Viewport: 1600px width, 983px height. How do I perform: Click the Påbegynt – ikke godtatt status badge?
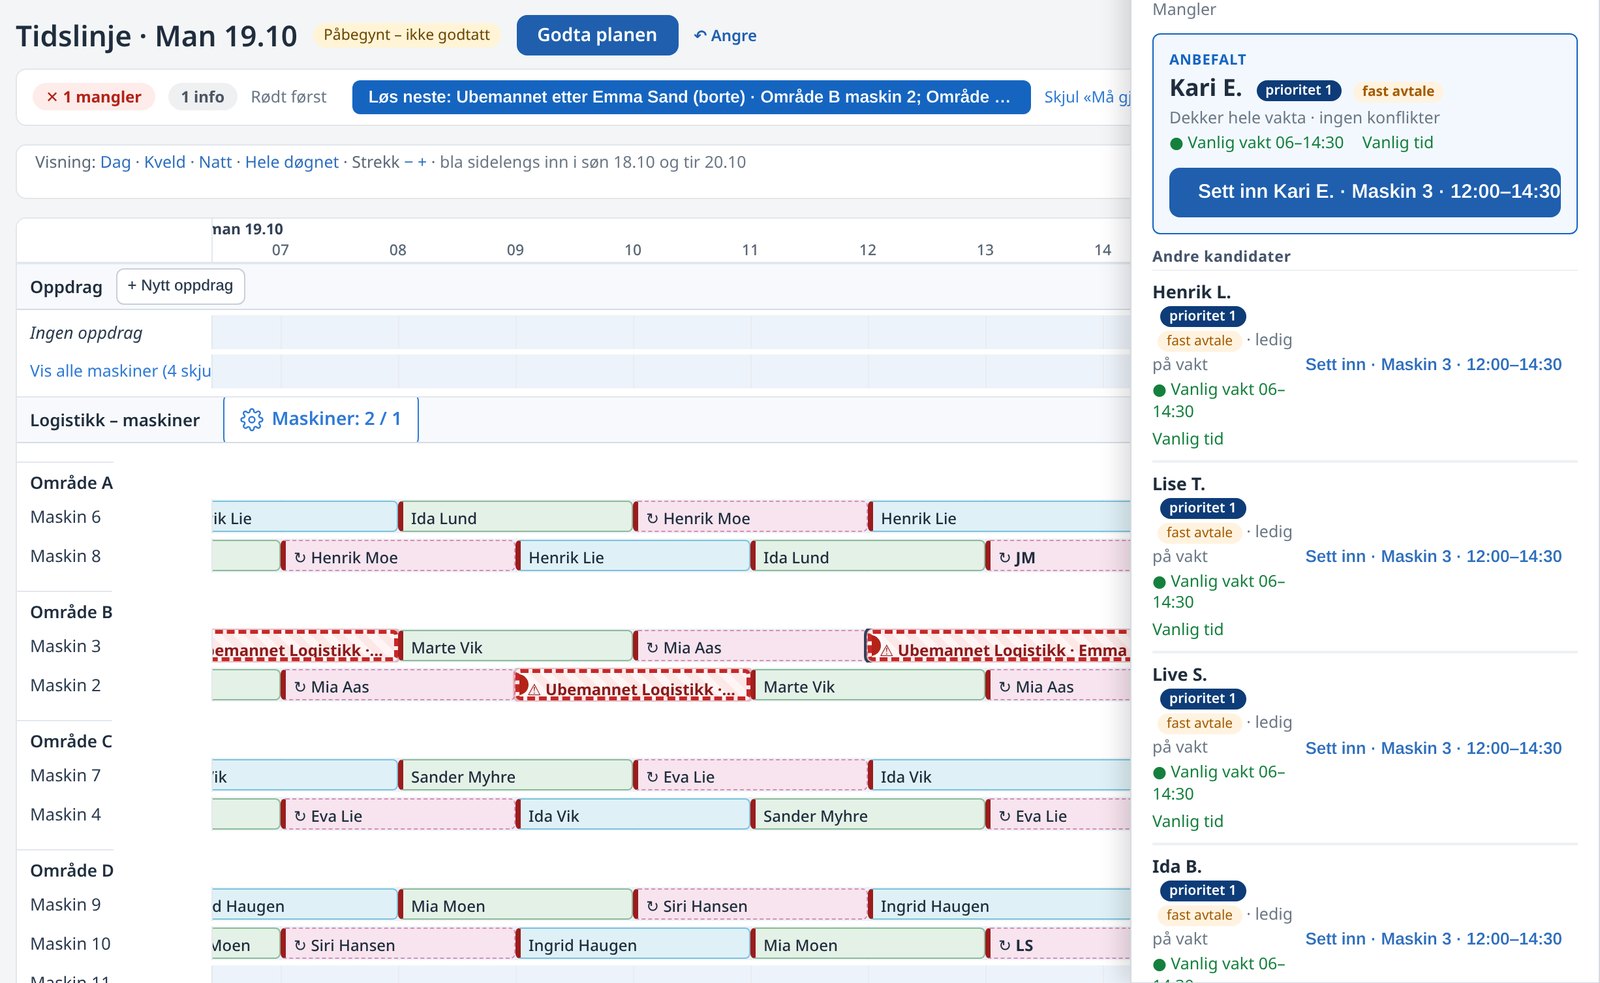click(x=407, y=35)
